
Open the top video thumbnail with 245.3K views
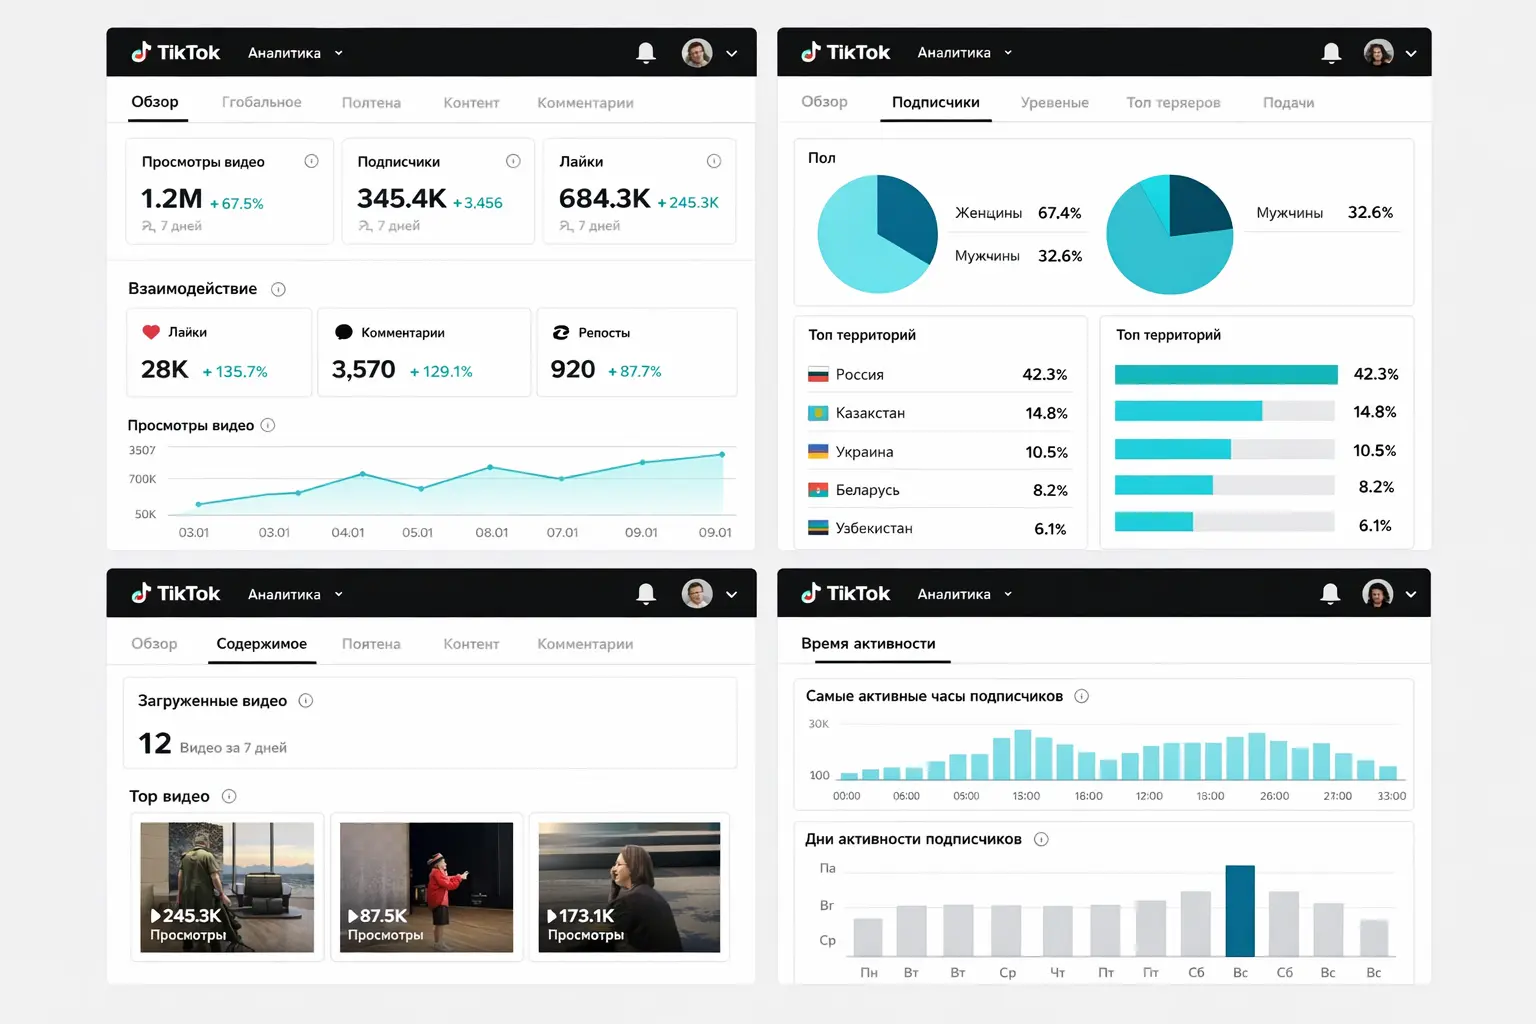coord(227,887)
